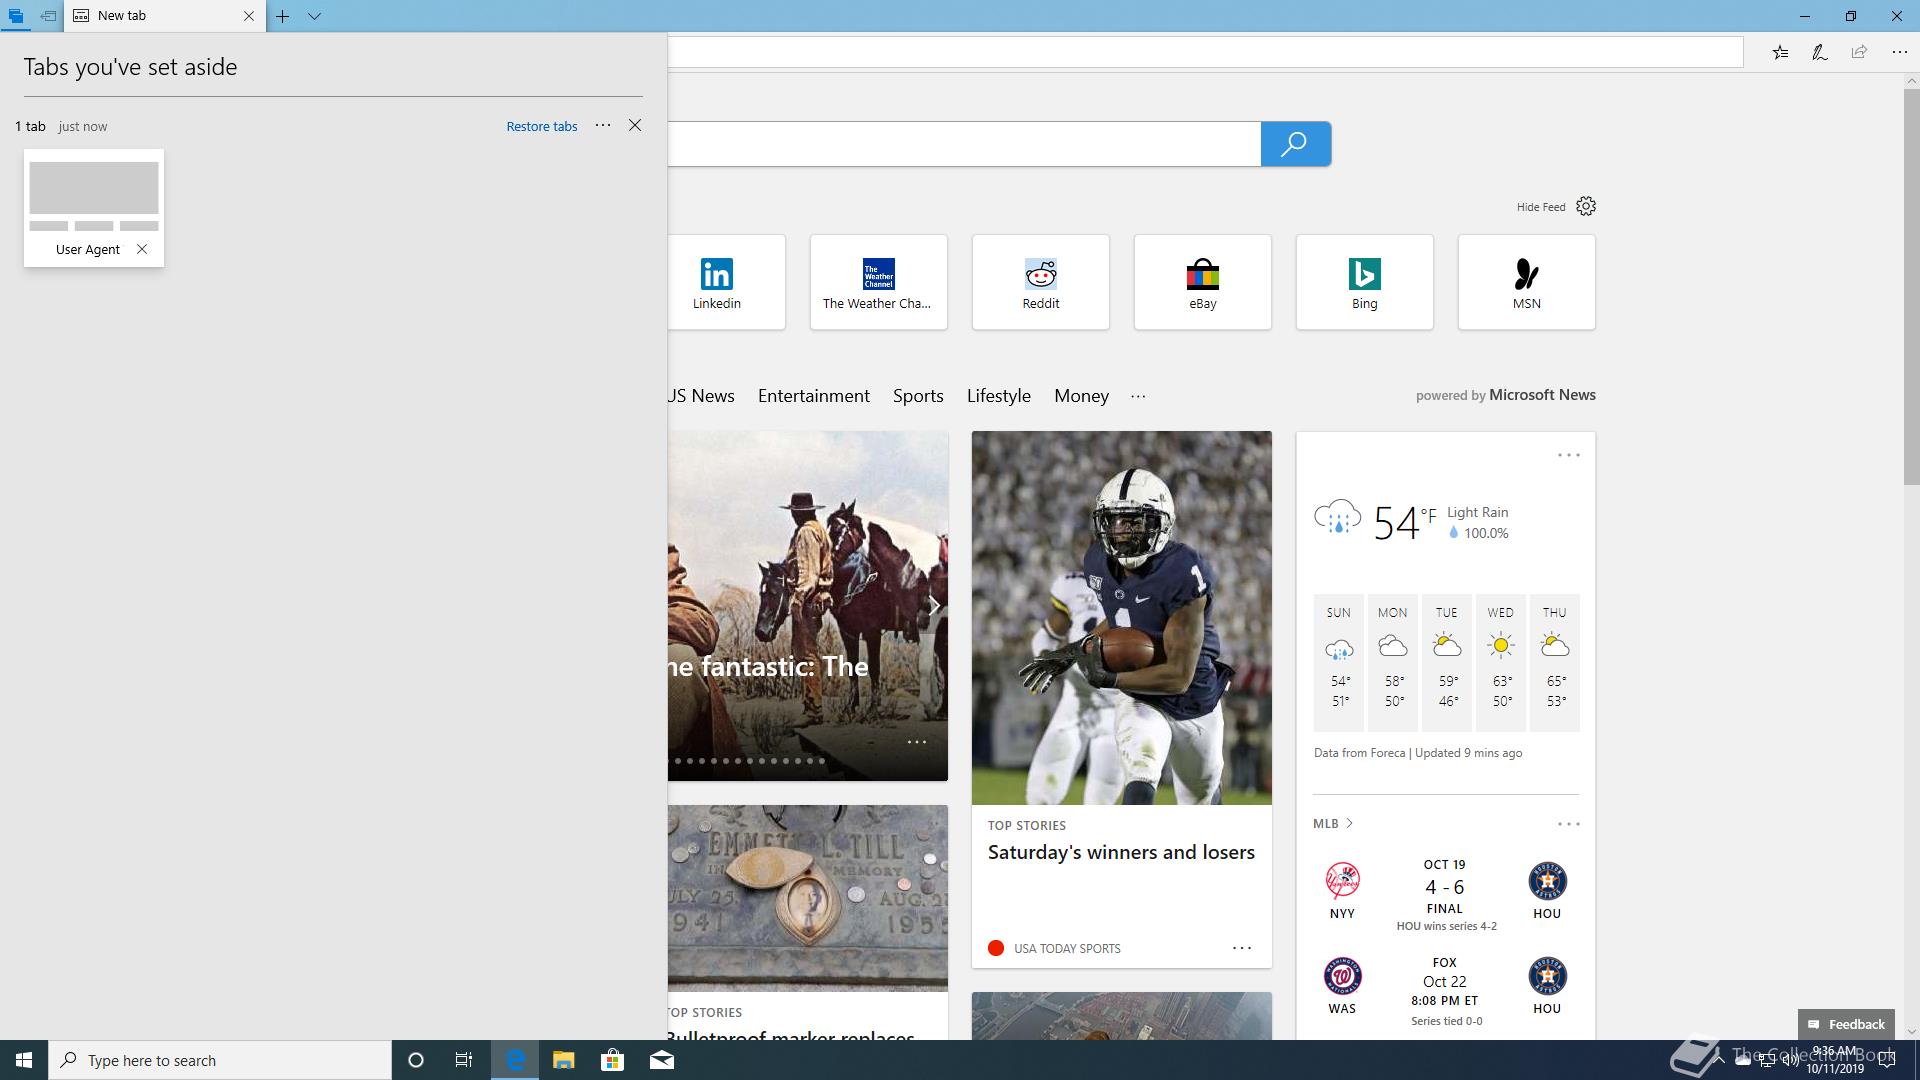
Task: Open the MLB card options menu
Action: point(1569,824)
